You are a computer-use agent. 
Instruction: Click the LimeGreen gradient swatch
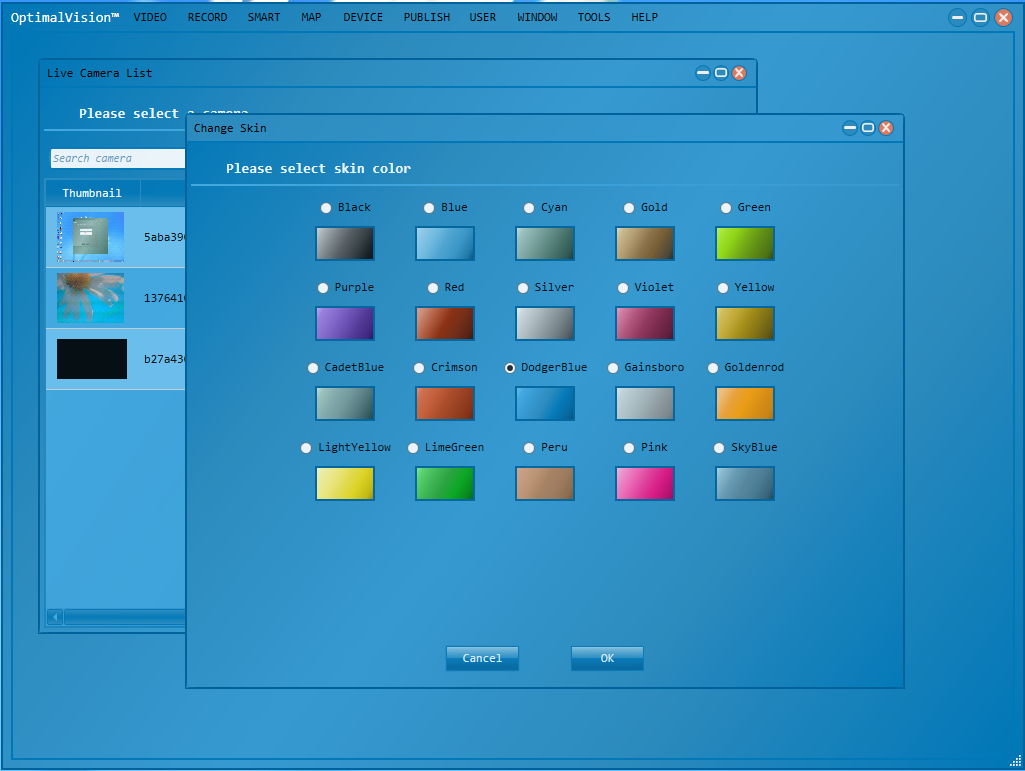click(444, 483)
